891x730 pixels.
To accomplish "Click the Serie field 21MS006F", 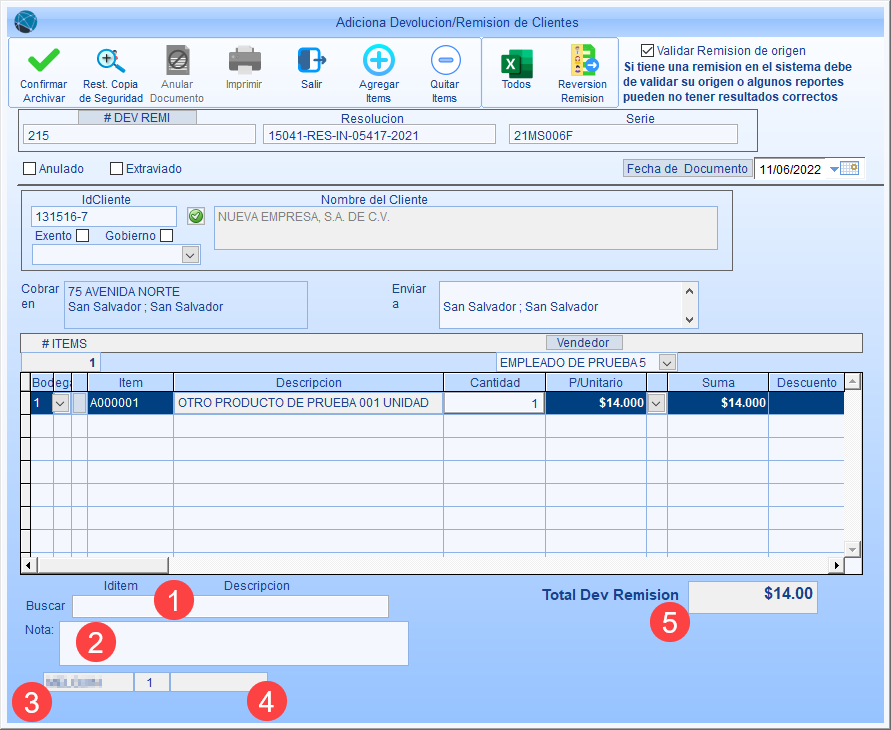I will tap(623, 135).
